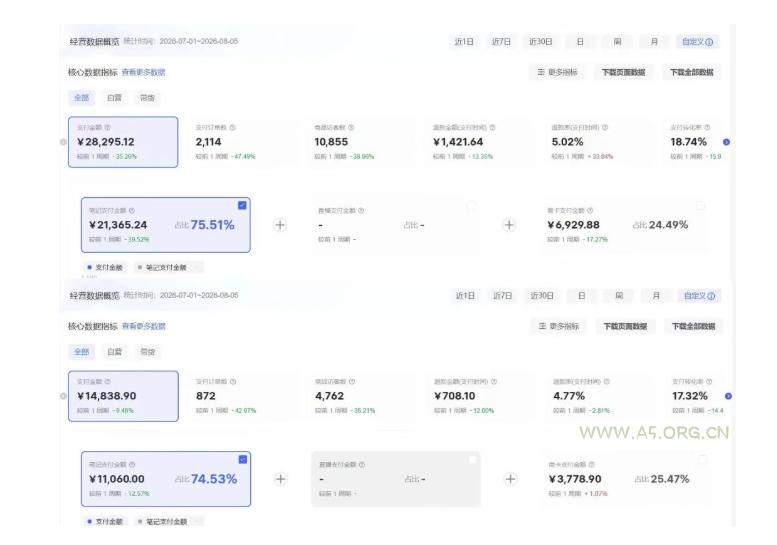777x545 pixels.
Task: Click help icon beside 支付金额 ¥14,838.90
Action: 108,382
